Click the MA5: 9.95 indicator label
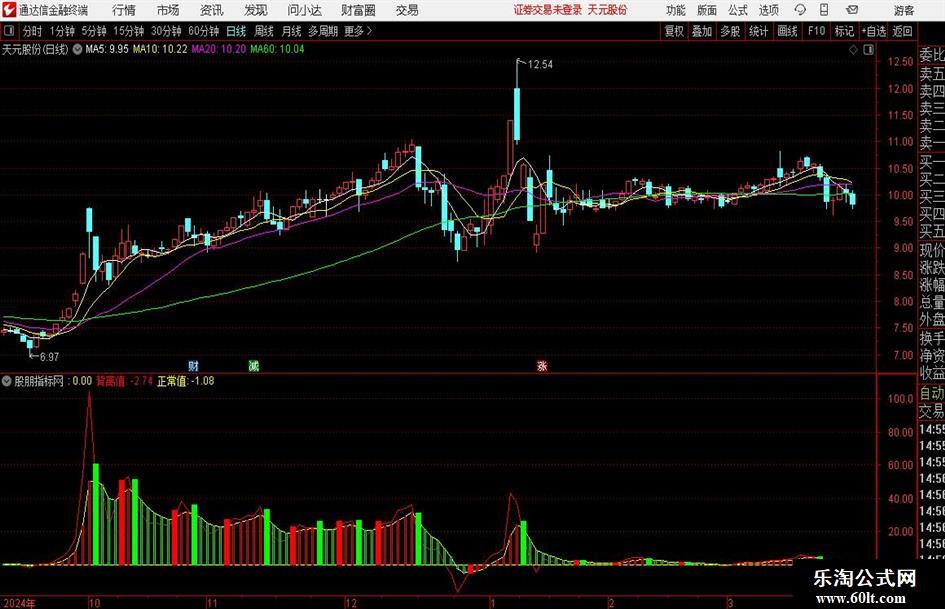 [x=107, y=49]
